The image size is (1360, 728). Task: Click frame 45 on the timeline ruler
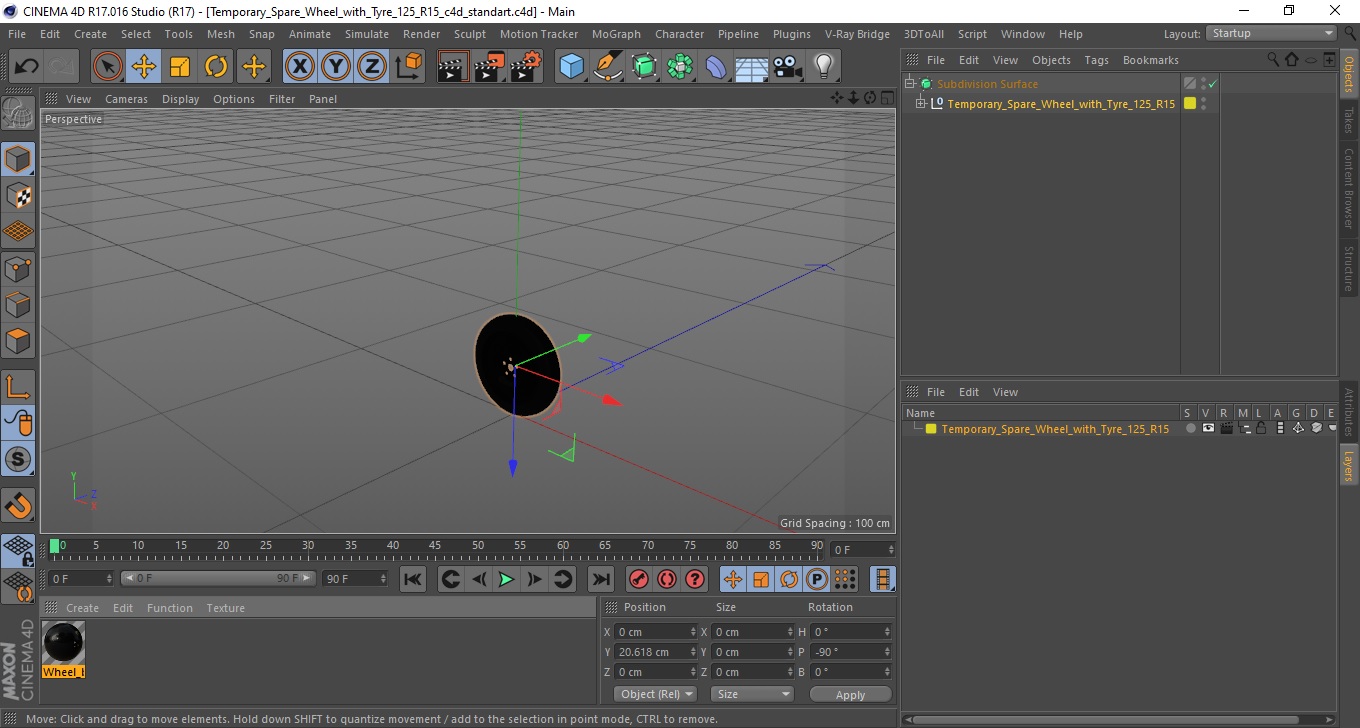tap(435, 546)
